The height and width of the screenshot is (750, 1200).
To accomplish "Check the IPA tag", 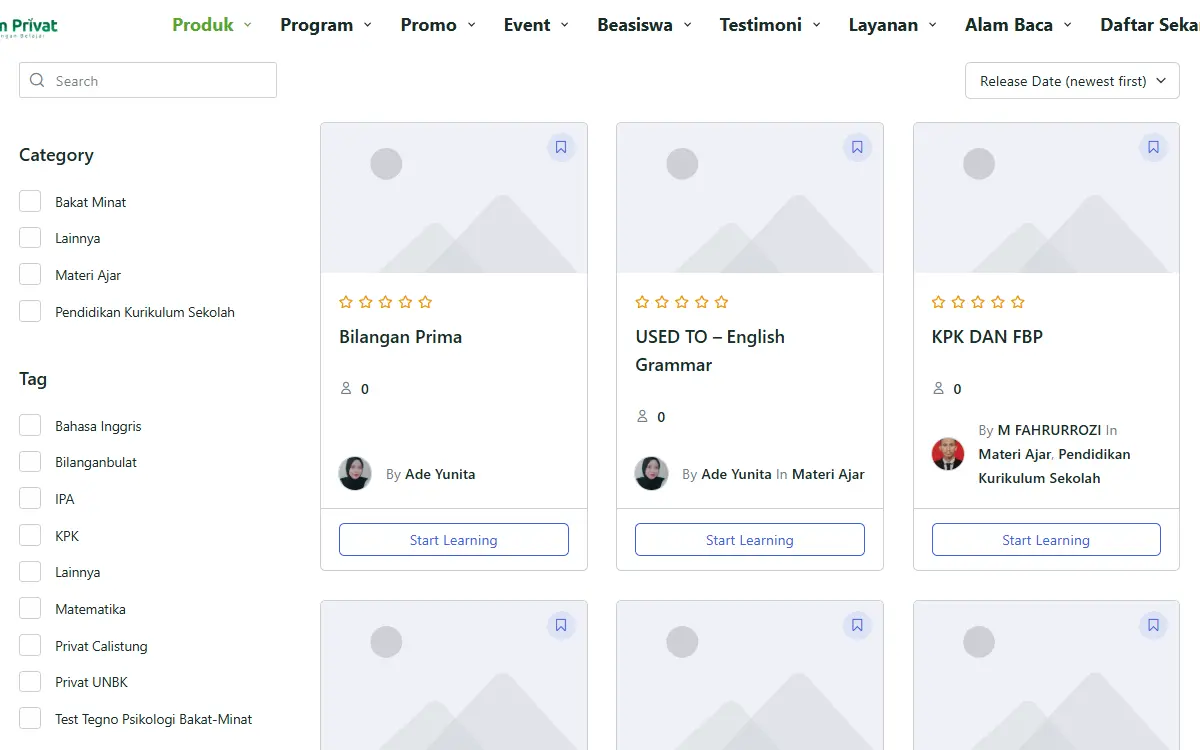I will click(30, 498).
